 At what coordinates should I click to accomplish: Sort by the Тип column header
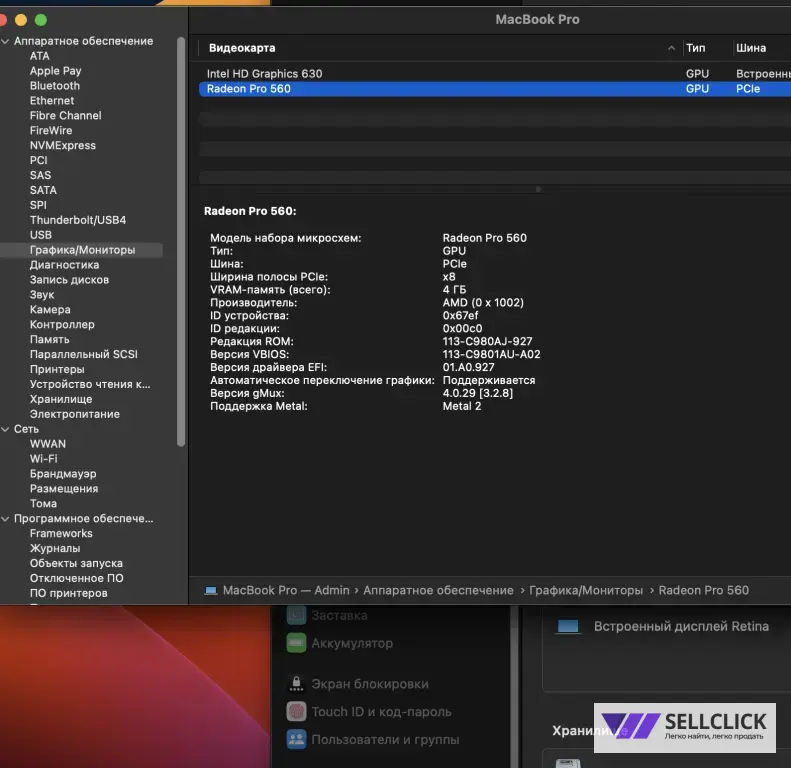click(x=696, y=48)
